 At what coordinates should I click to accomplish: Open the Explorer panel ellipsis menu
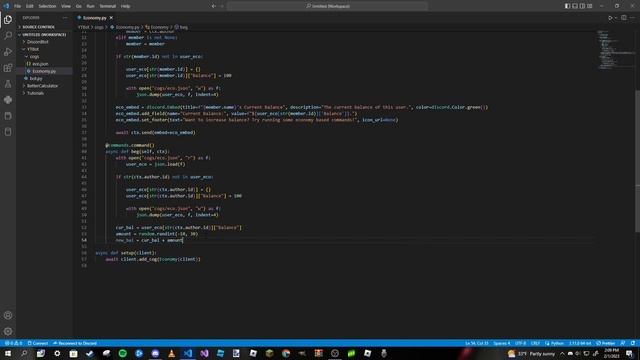tap(65, 18)
